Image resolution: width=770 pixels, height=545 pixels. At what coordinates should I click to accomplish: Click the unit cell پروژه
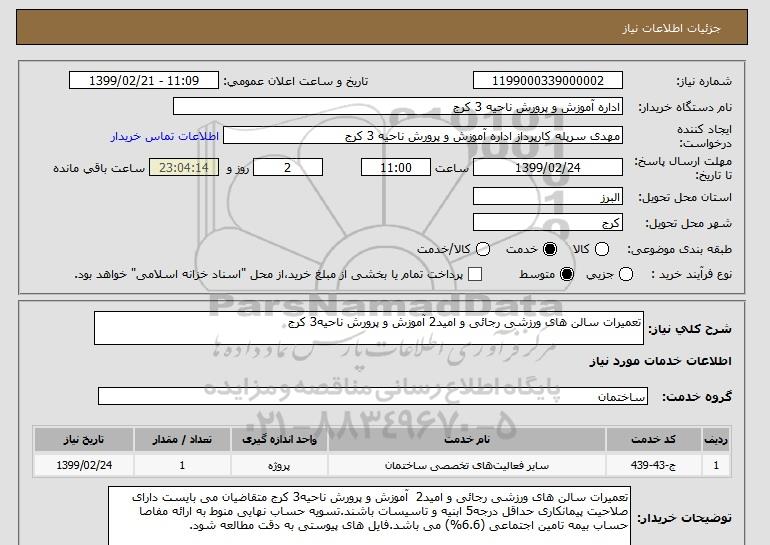point(279,465)
